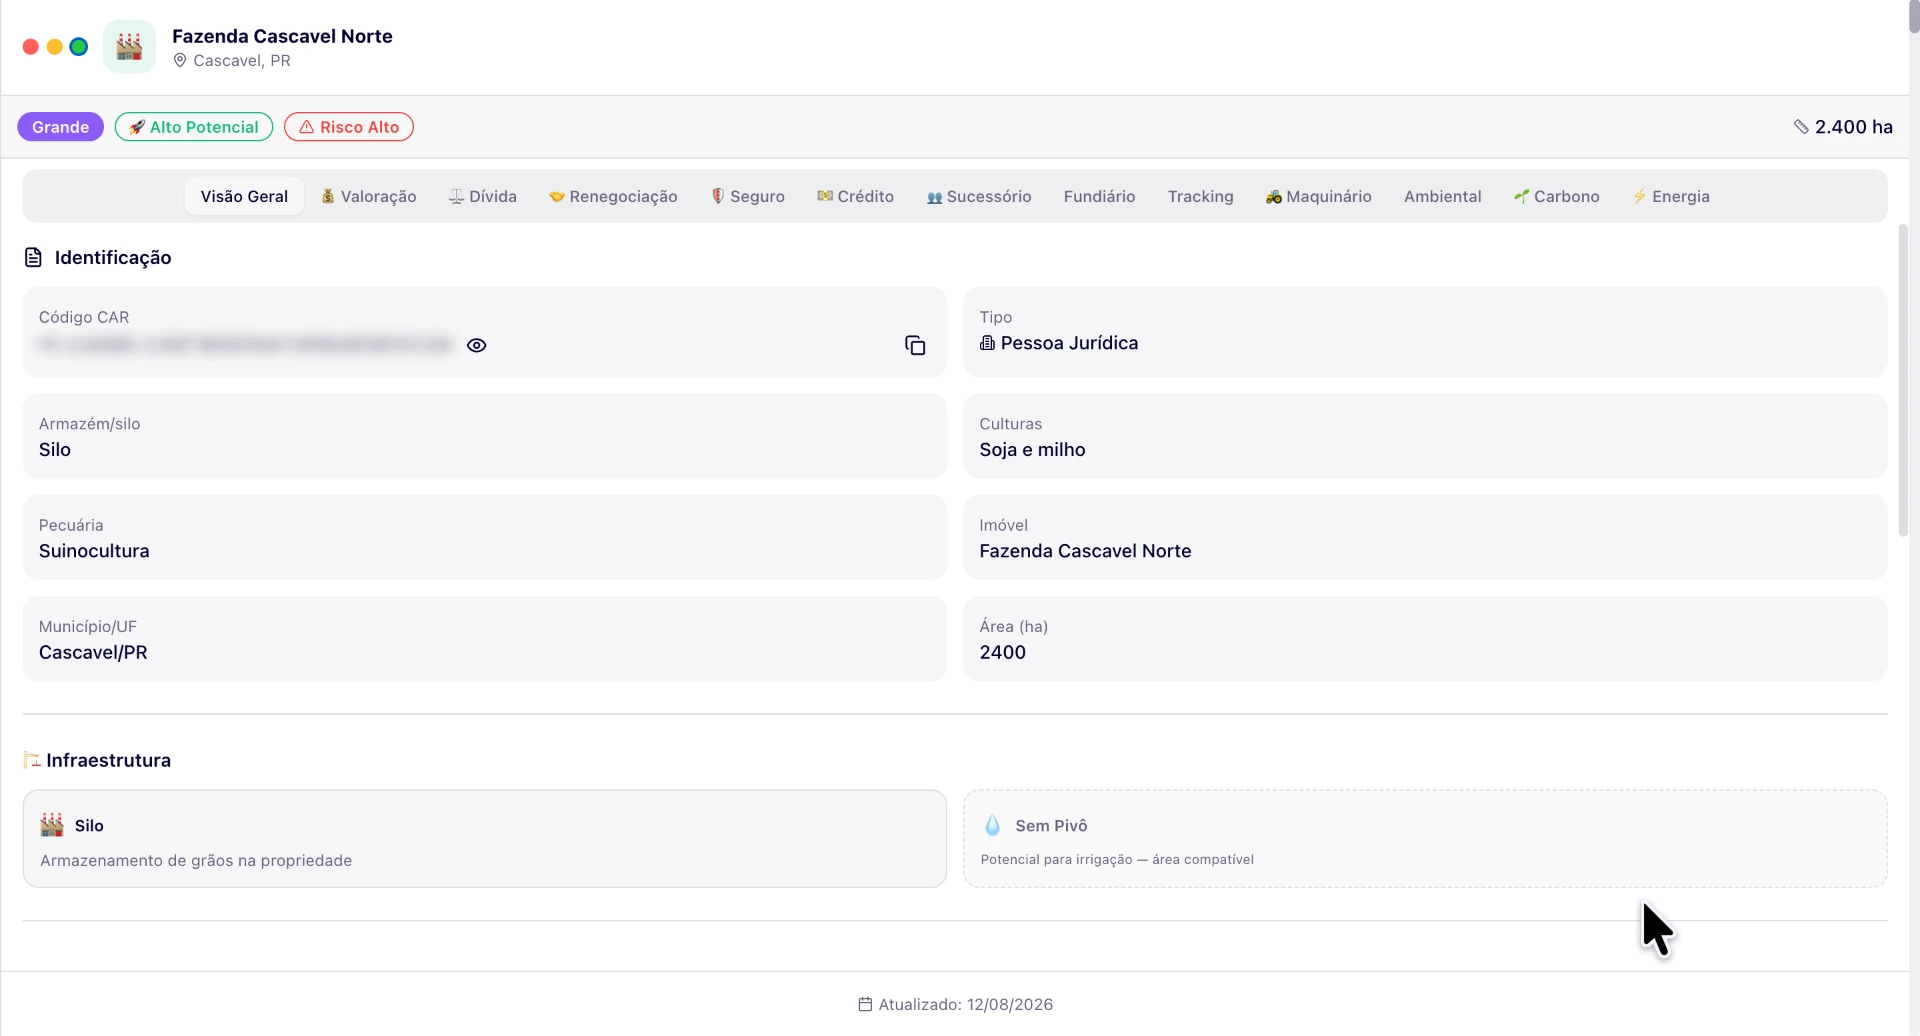
Task: Click the Alto Potencial badge
Action: 194,127
